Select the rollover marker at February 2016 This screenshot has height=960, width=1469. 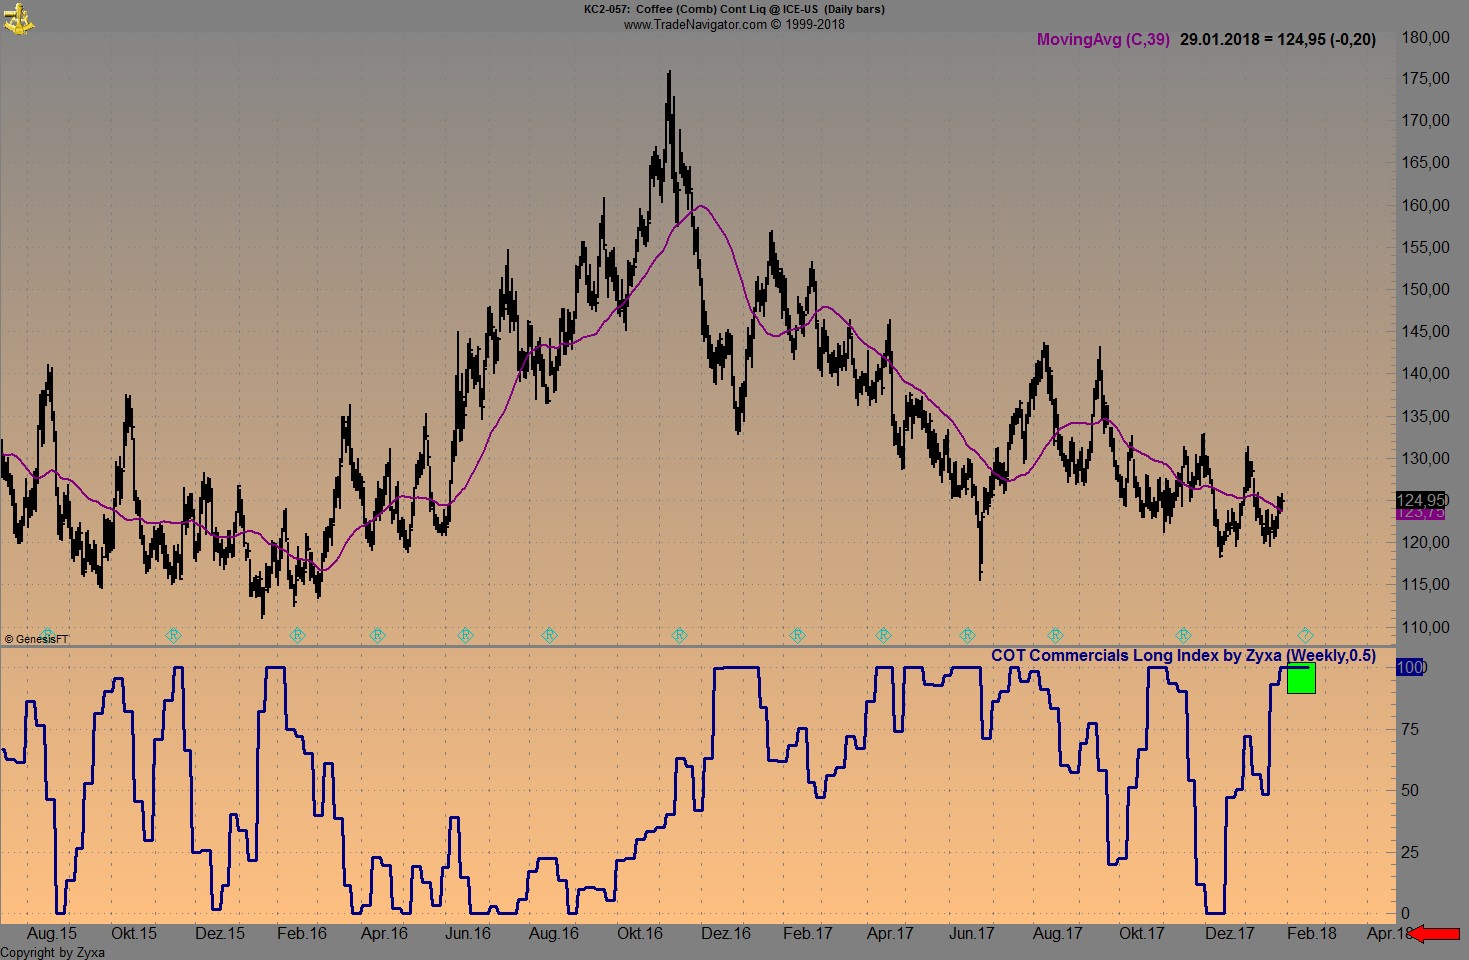tap(297, 635)
